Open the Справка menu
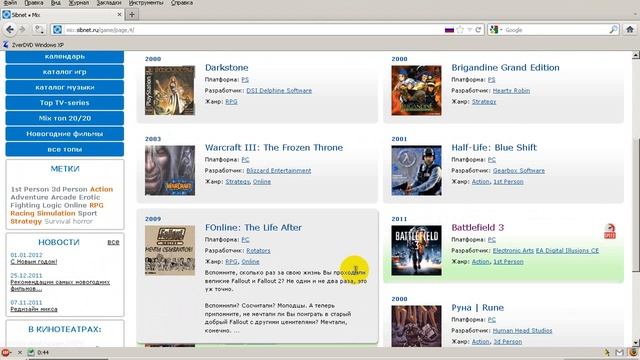Screen dimensions: 640x360 [182, 3]
